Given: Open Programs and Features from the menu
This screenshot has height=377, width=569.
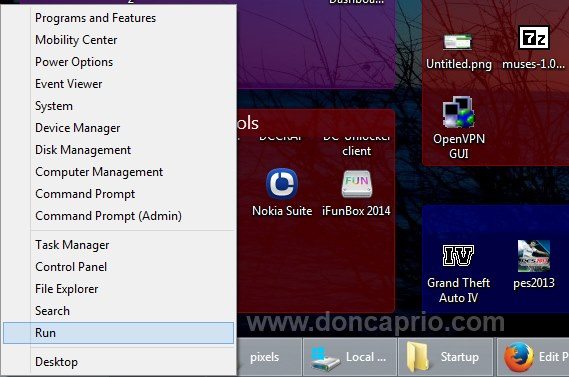Looking at the screenshot, I should (x=119, y=18).
